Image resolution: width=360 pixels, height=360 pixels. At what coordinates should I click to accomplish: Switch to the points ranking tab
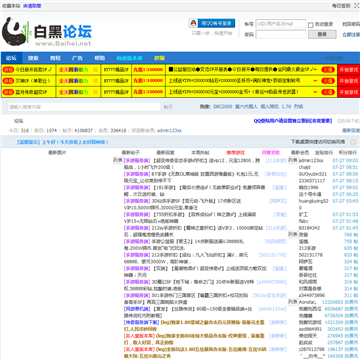click(348, 153)
